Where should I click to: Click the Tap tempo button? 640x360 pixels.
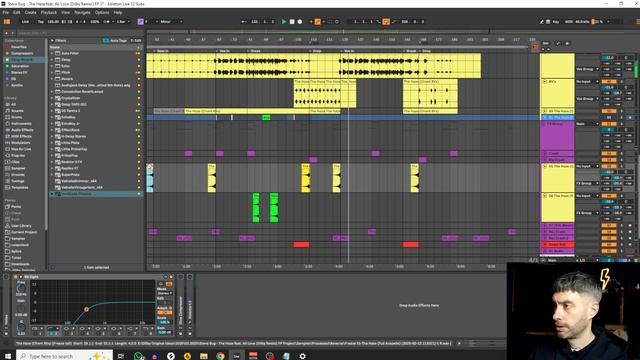pos(40,22)
